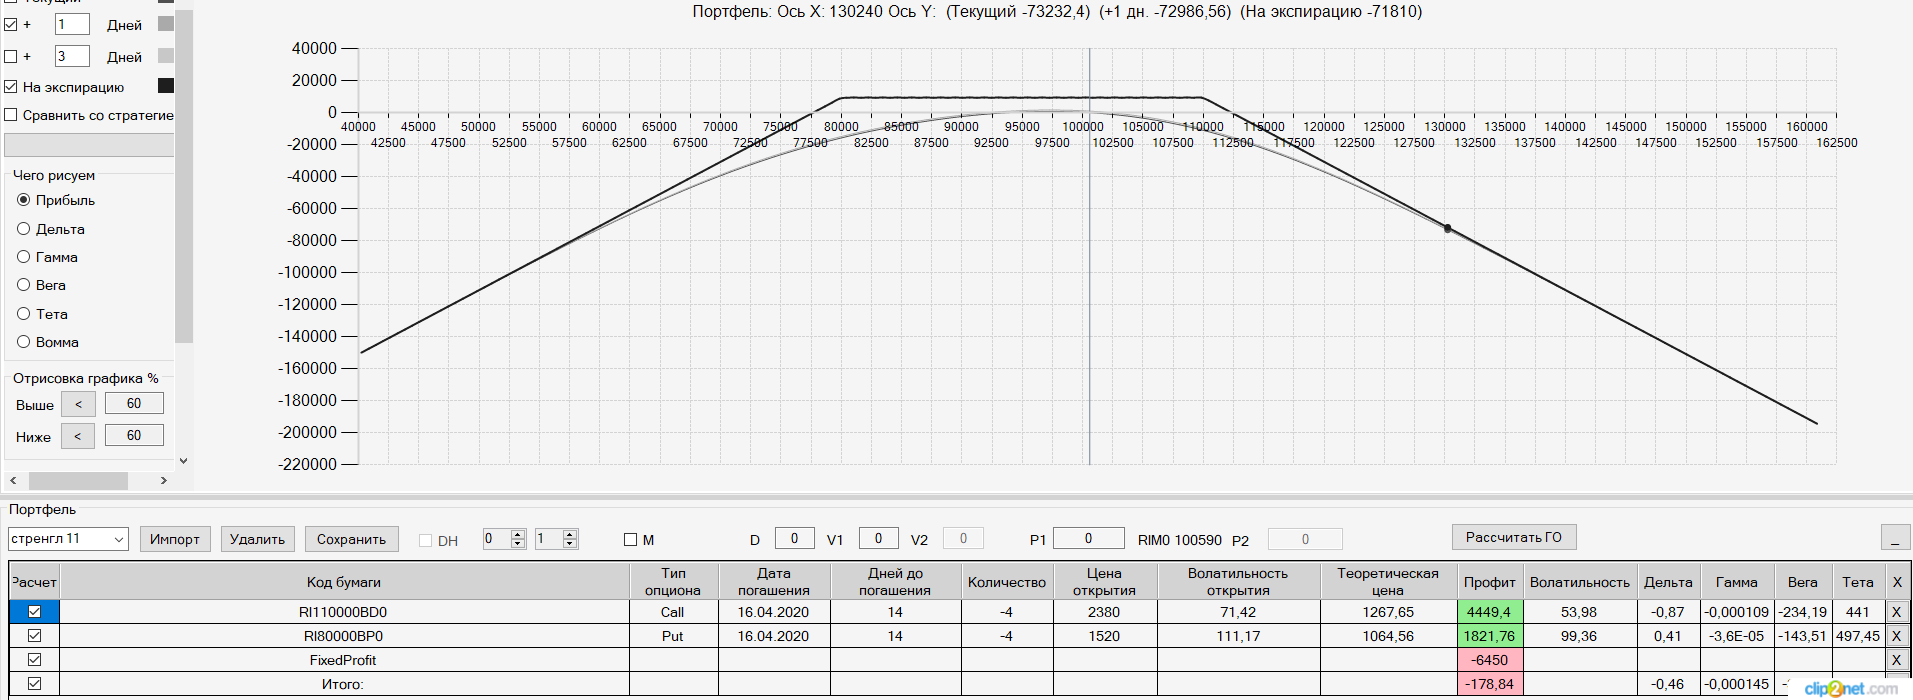This screenshot has height=700, width=1913.
Task: Increment the second spinner showing 1
Action: tap(570, 534)
